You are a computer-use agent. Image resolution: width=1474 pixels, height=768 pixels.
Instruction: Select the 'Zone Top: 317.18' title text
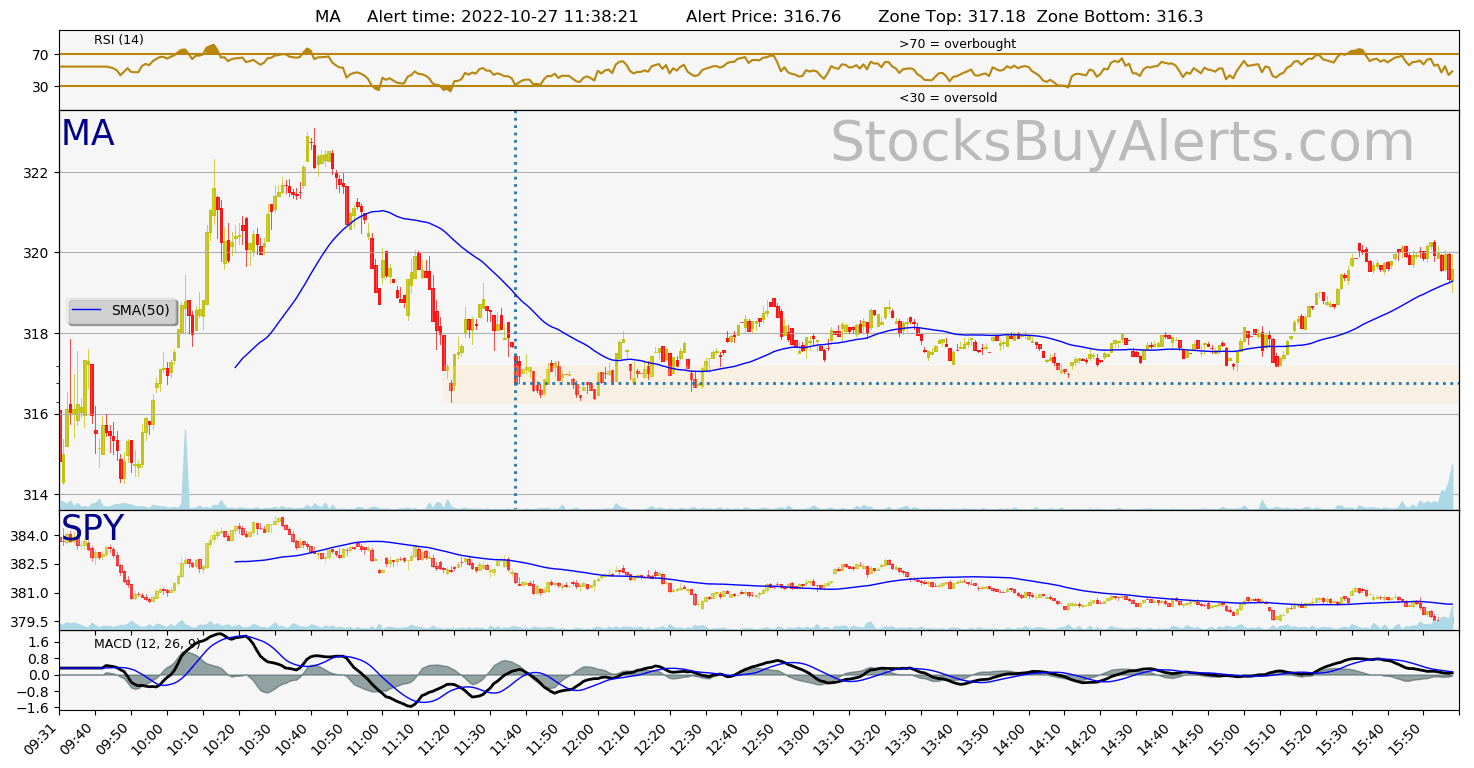click(x=953, y=17)
